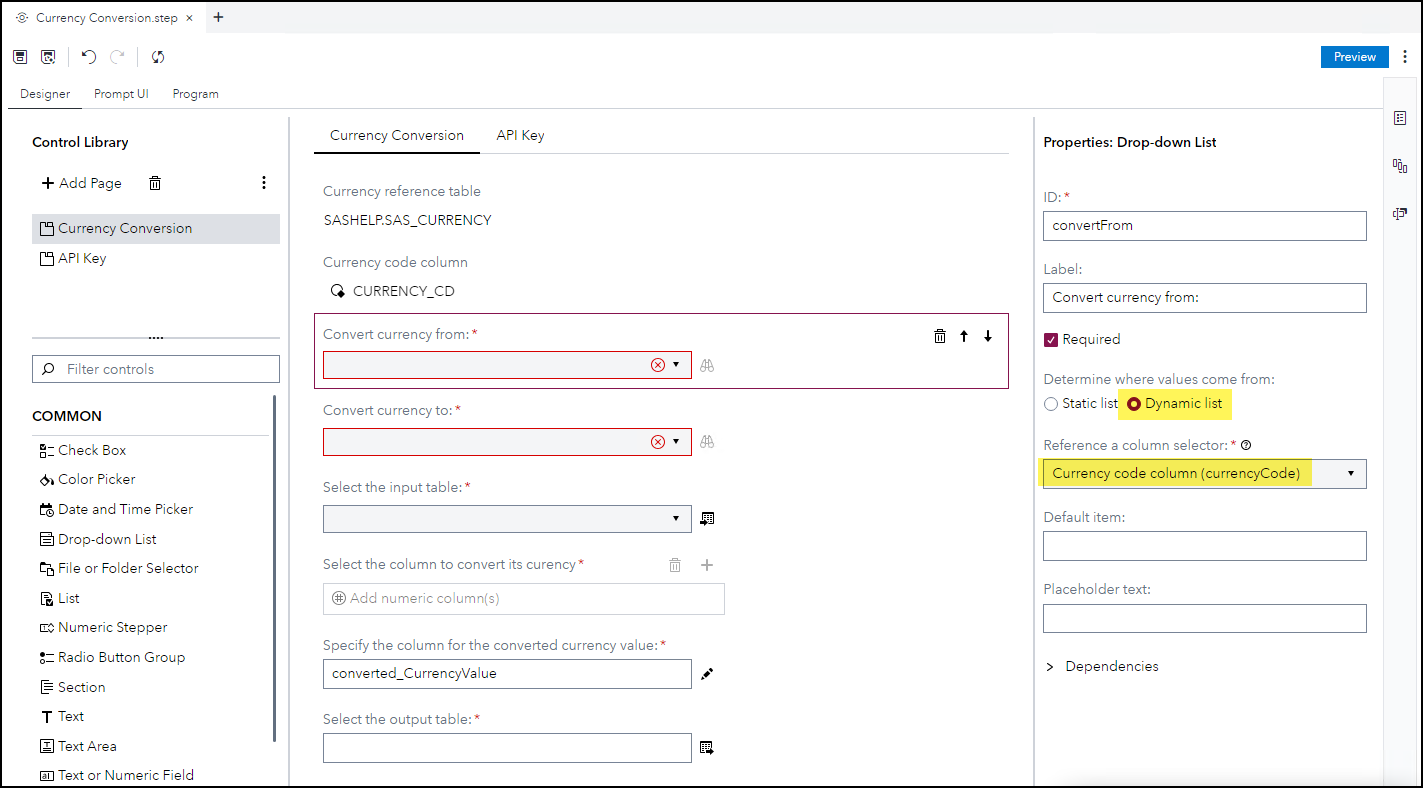Image resolution: width=1423 pixels, height=788 pixels.
Task: Switch to the Prompt UI tab
Action: [x=121, y=94]
